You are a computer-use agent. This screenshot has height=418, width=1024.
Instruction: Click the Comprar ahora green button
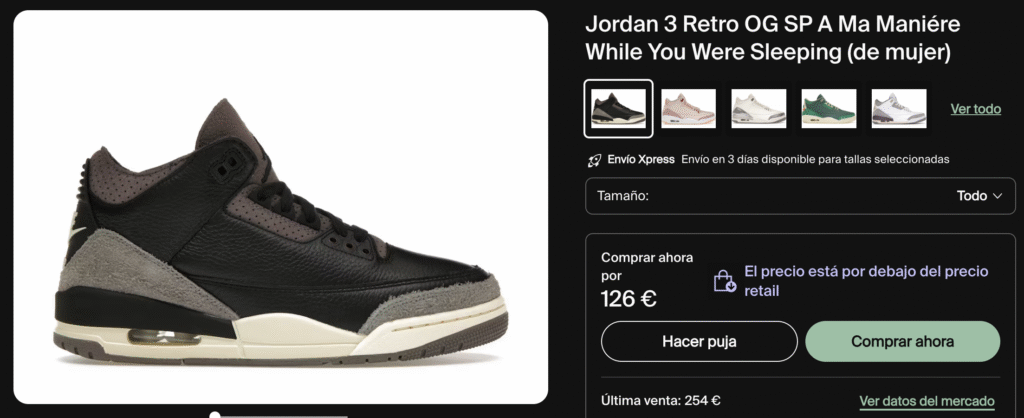point(903,342)
